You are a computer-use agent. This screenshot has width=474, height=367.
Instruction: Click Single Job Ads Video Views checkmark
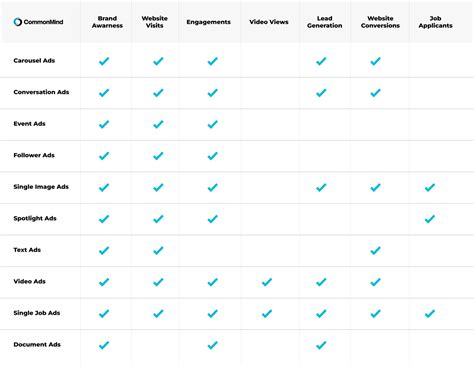[267, 314]
